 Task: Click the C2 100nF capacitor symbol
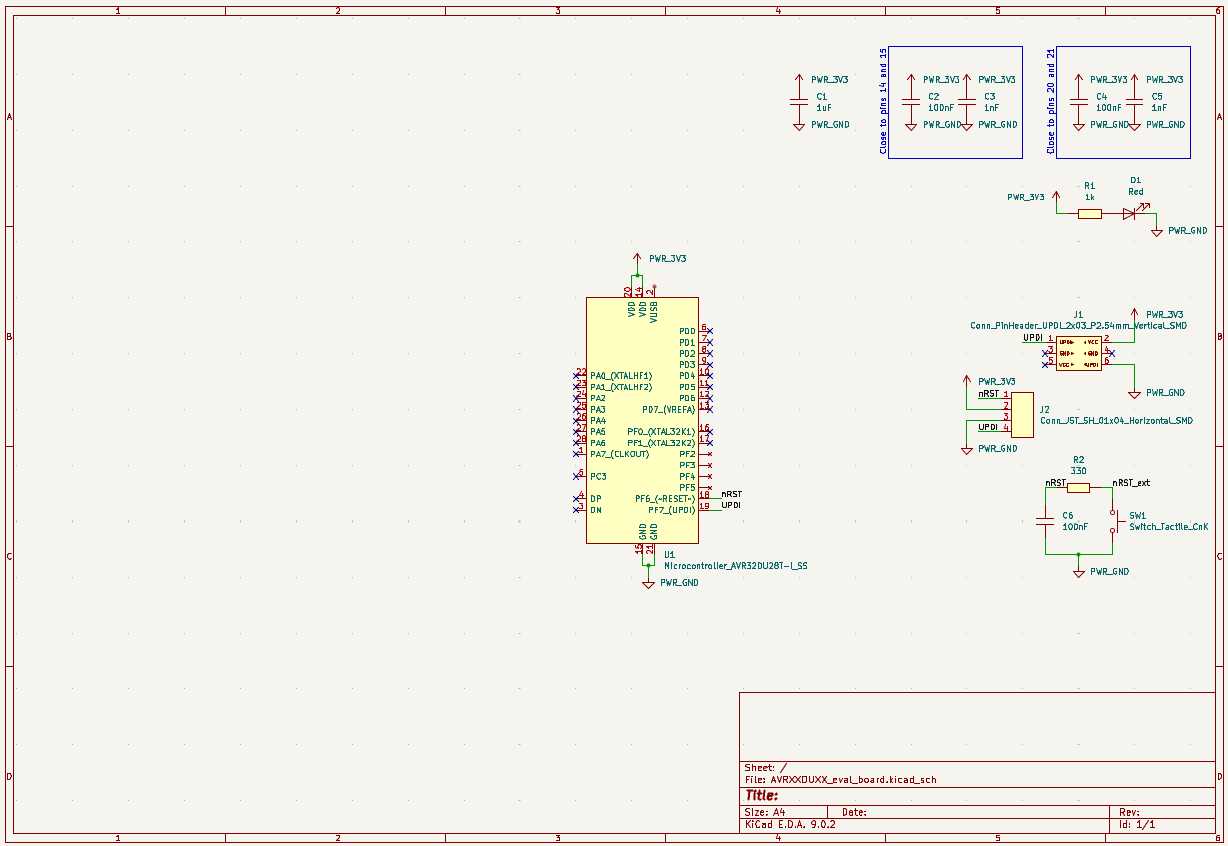[x=910, y=101]
